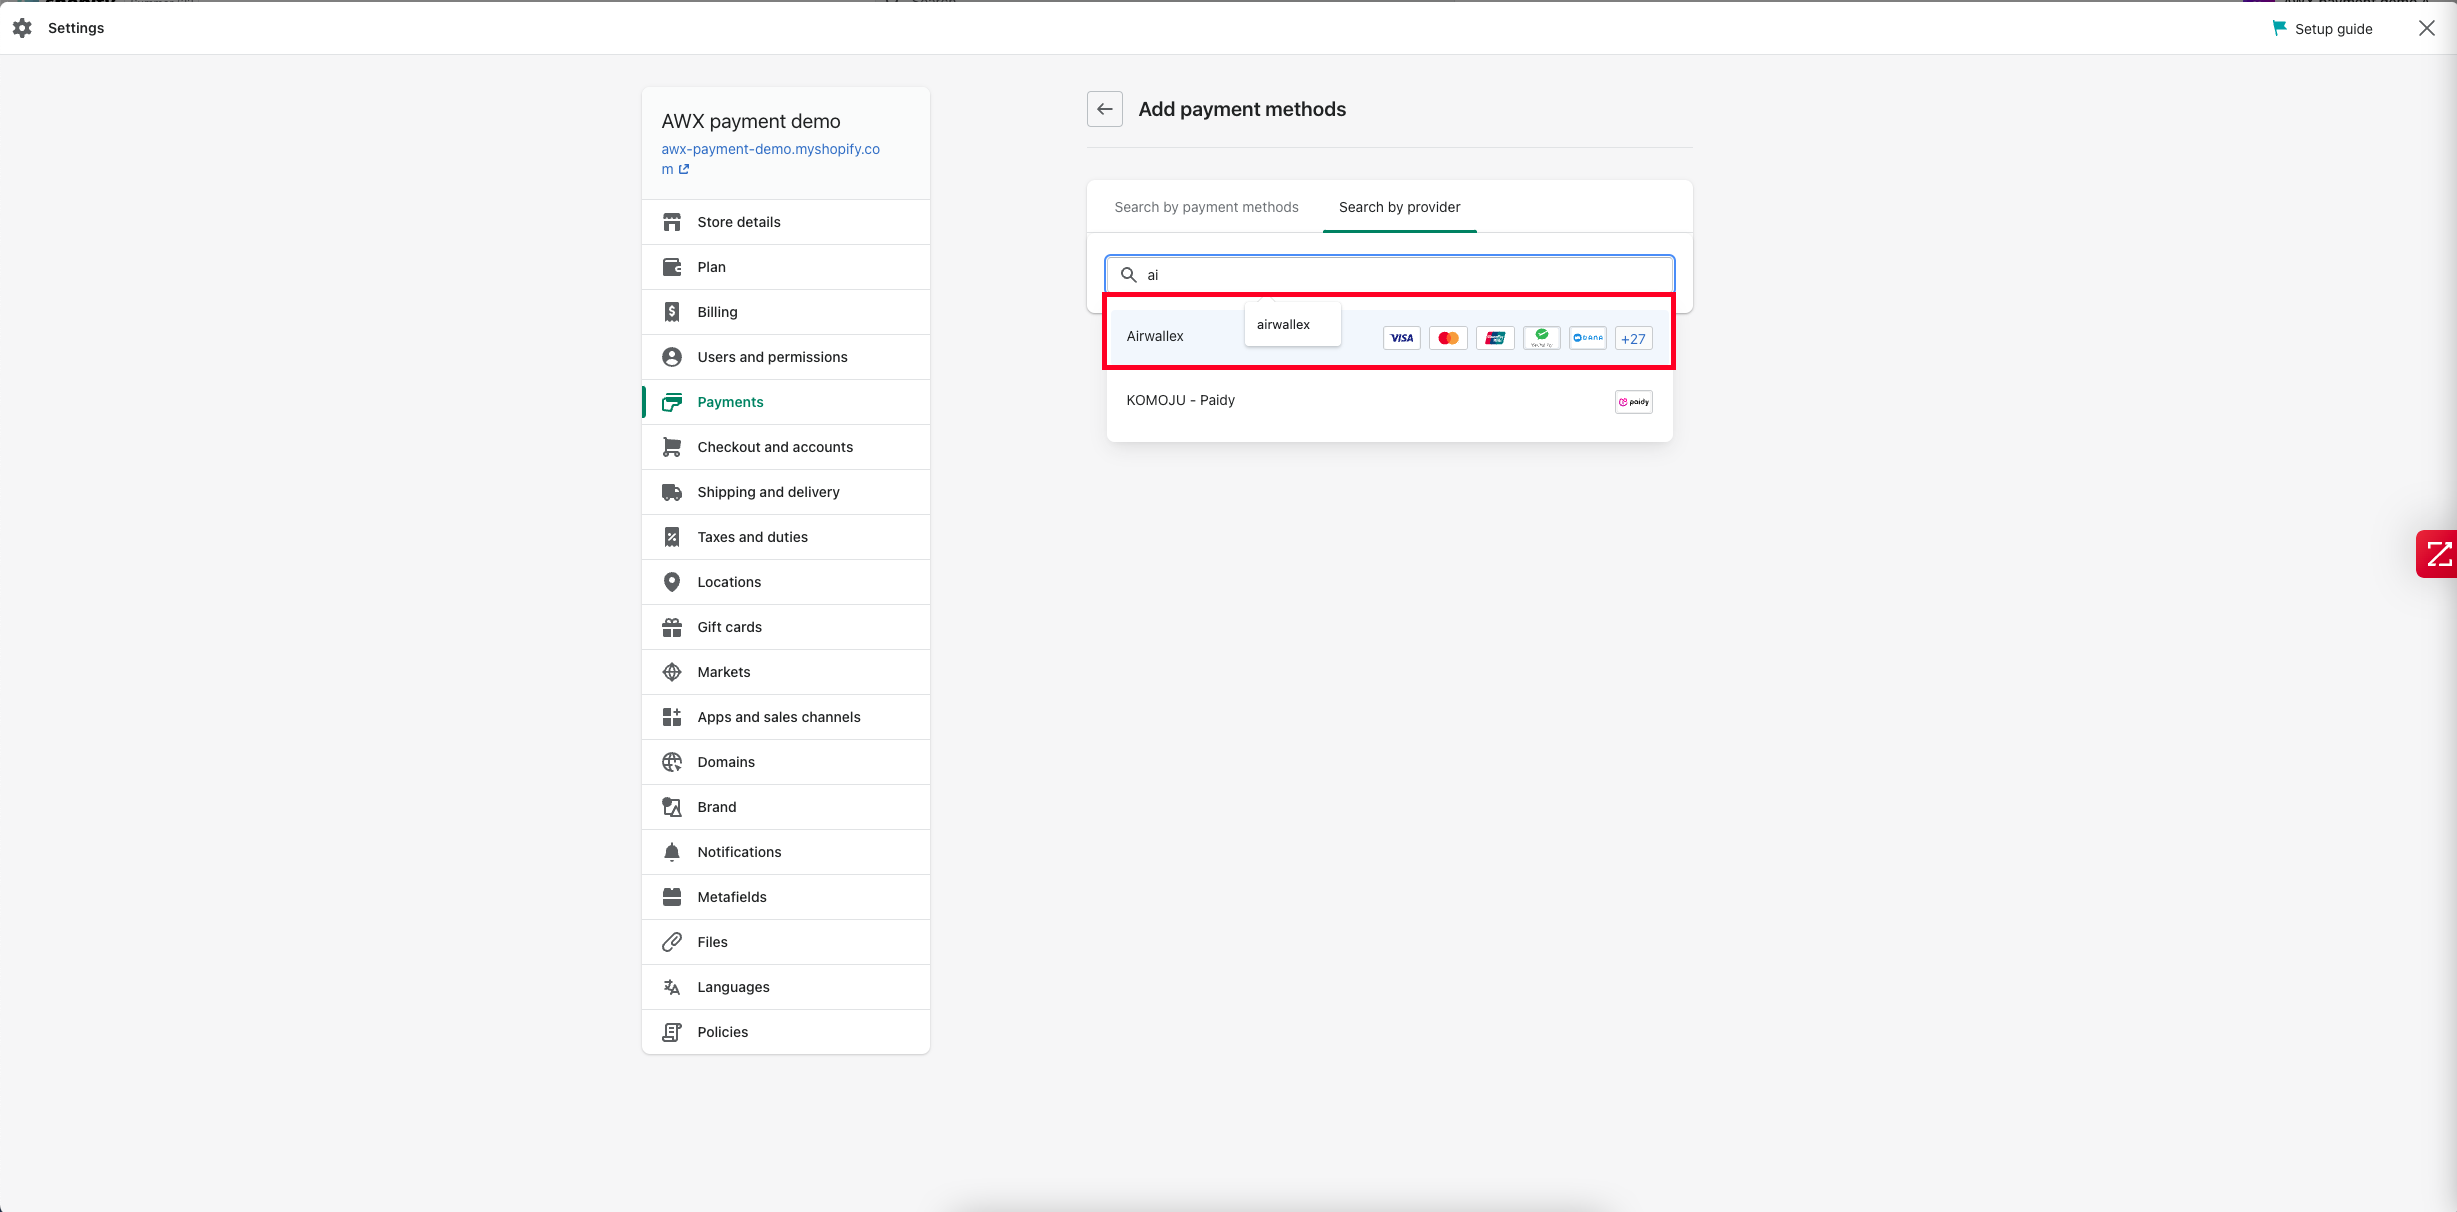This screenshot has height=1212, width=2457.
Task: Click the red floating widget icon
Action: tap(2437, 554)
